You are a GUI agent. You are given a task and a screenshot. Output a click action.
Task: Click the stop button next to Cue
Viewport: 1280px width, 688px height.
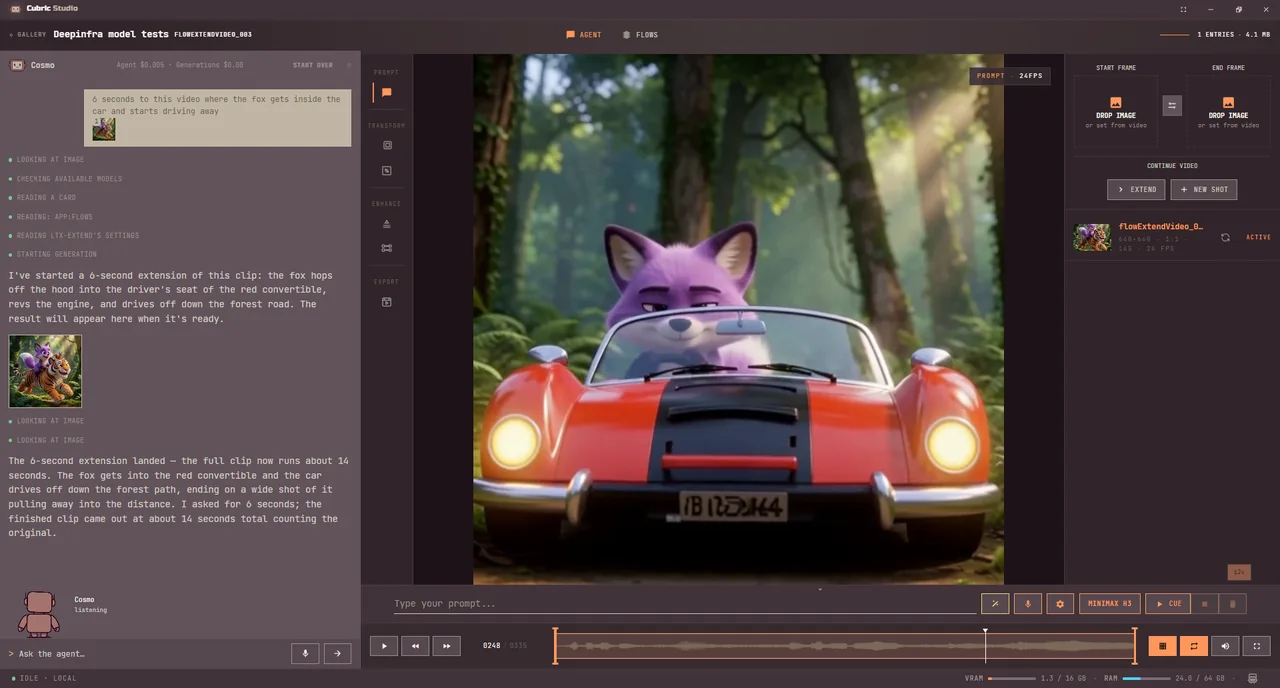[1204, 603]
